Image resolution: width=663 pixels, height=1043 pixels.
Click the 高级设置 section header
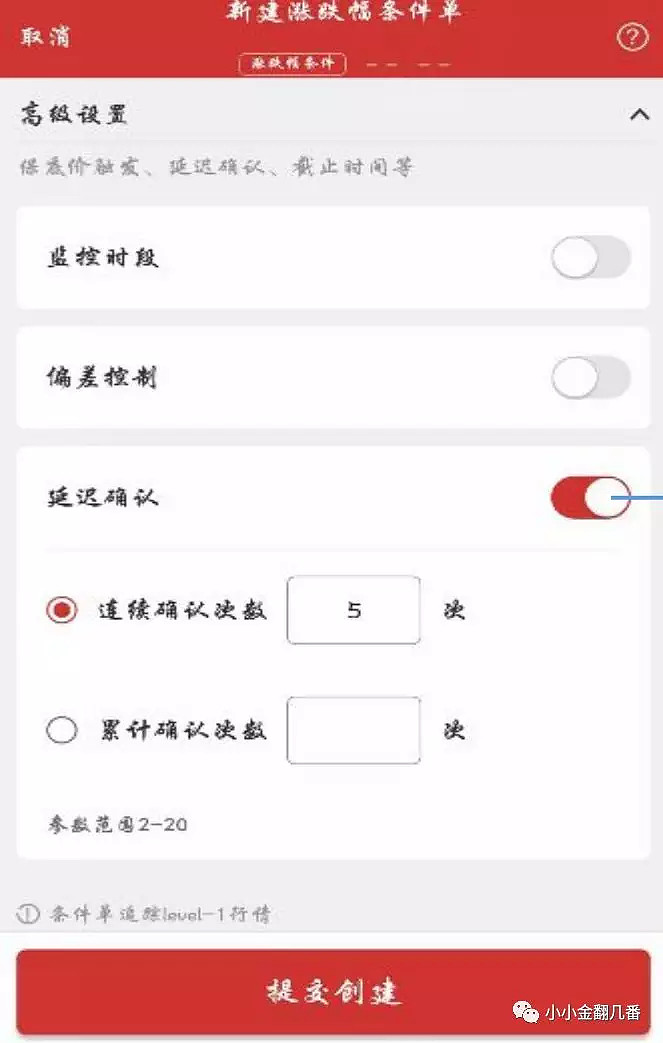73,114
